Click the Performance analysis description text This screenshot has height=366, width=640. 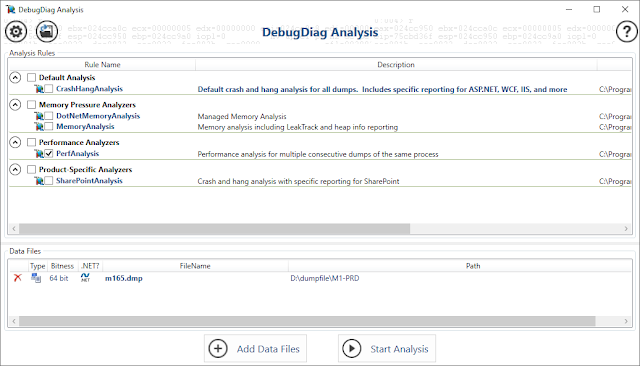point(318,154)
